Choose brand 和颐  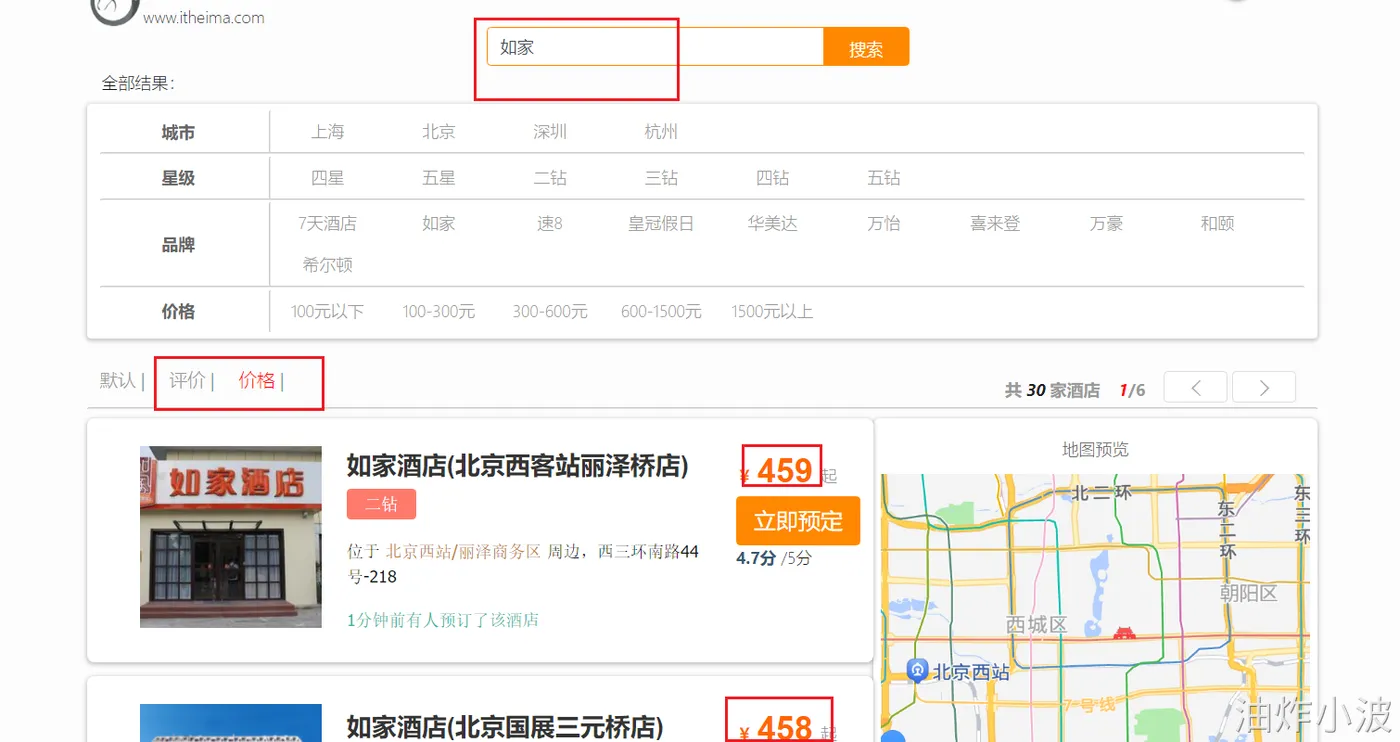[1217, 224]
